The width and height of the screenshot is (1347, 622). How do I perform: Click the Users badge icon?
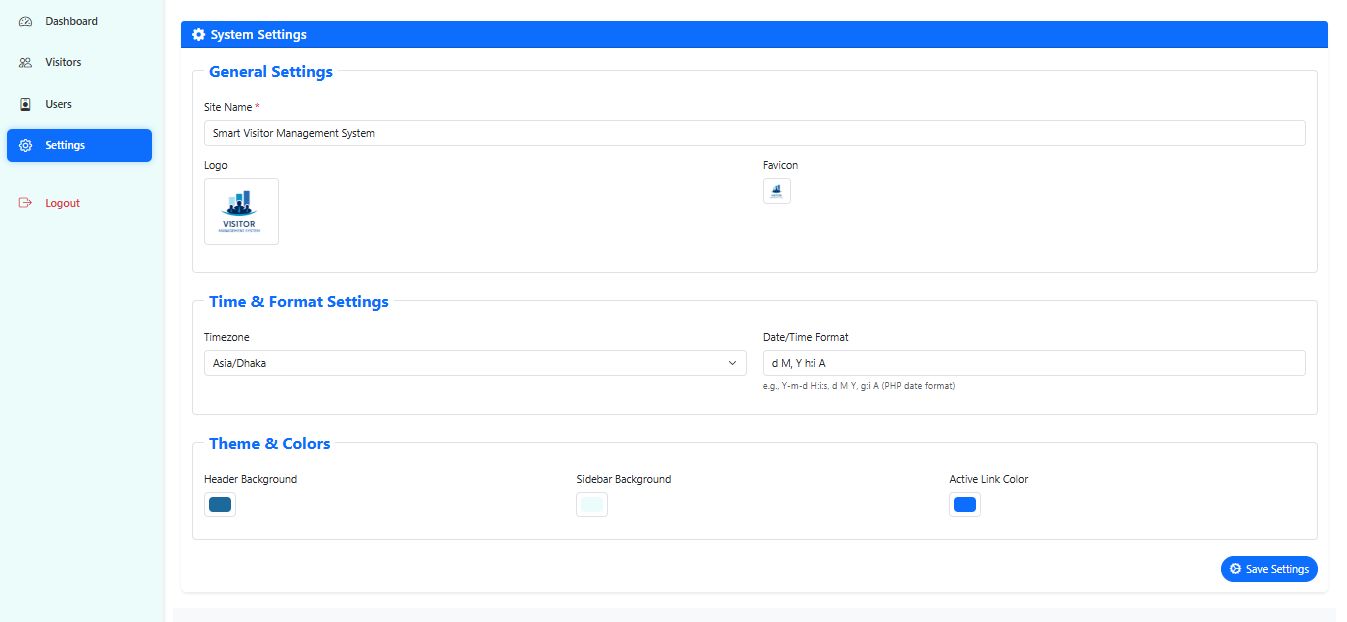point(26,104)
